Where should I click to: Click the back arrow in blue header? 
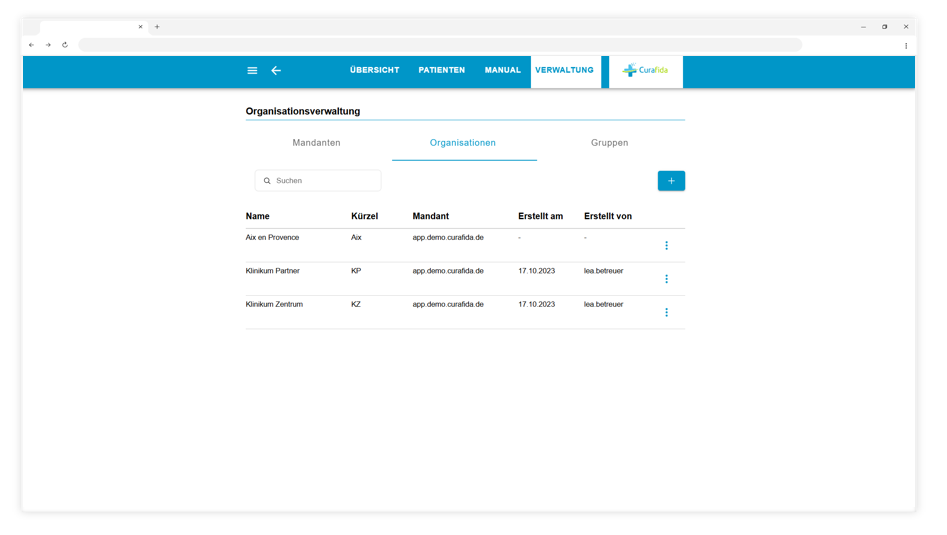(x=276, y=71)
